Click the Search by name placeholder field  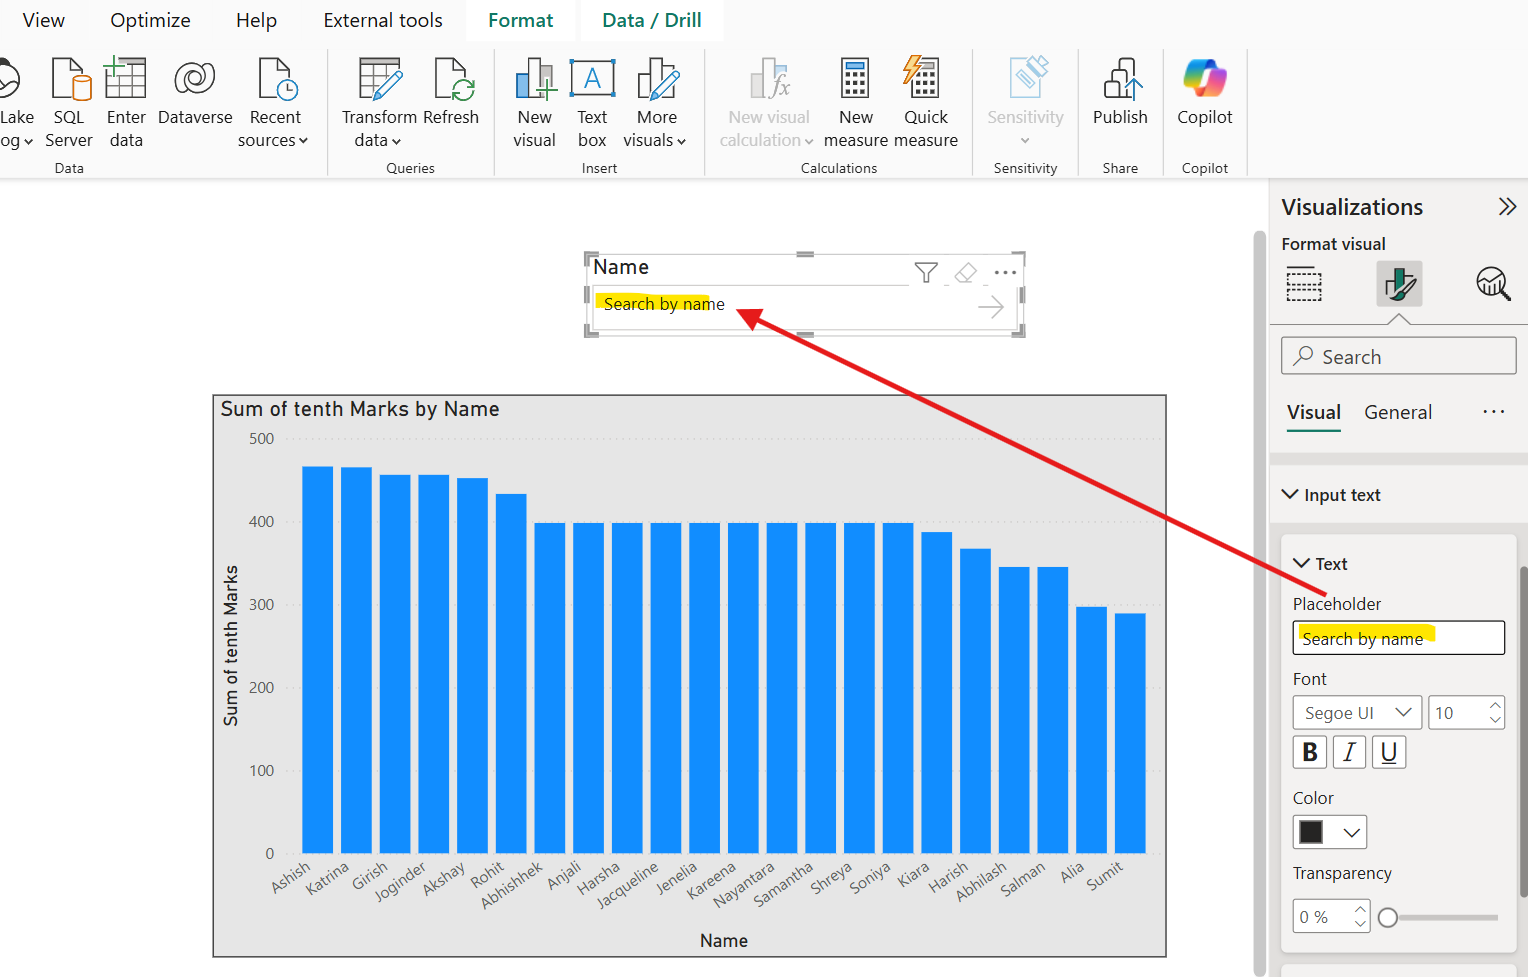[1398, 637]
